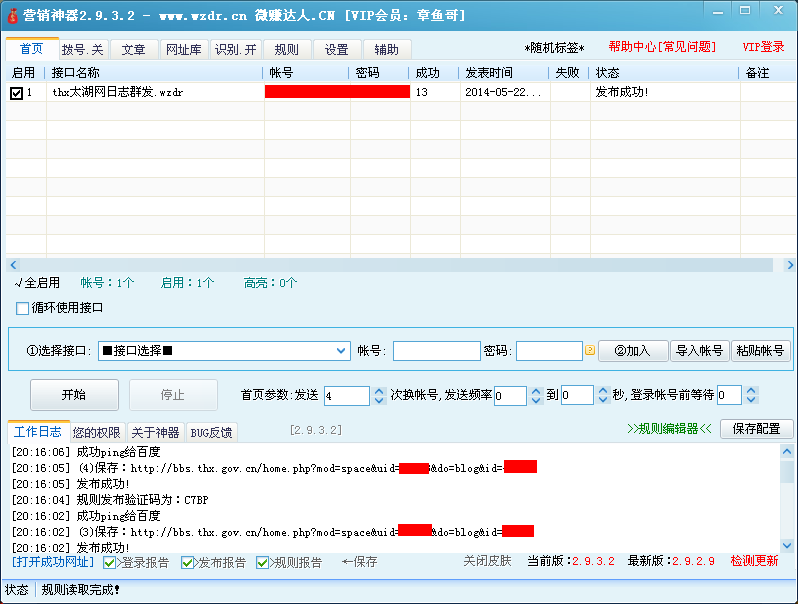
Task: Select the BUG反馈 tab
Action: pos(211,433)
